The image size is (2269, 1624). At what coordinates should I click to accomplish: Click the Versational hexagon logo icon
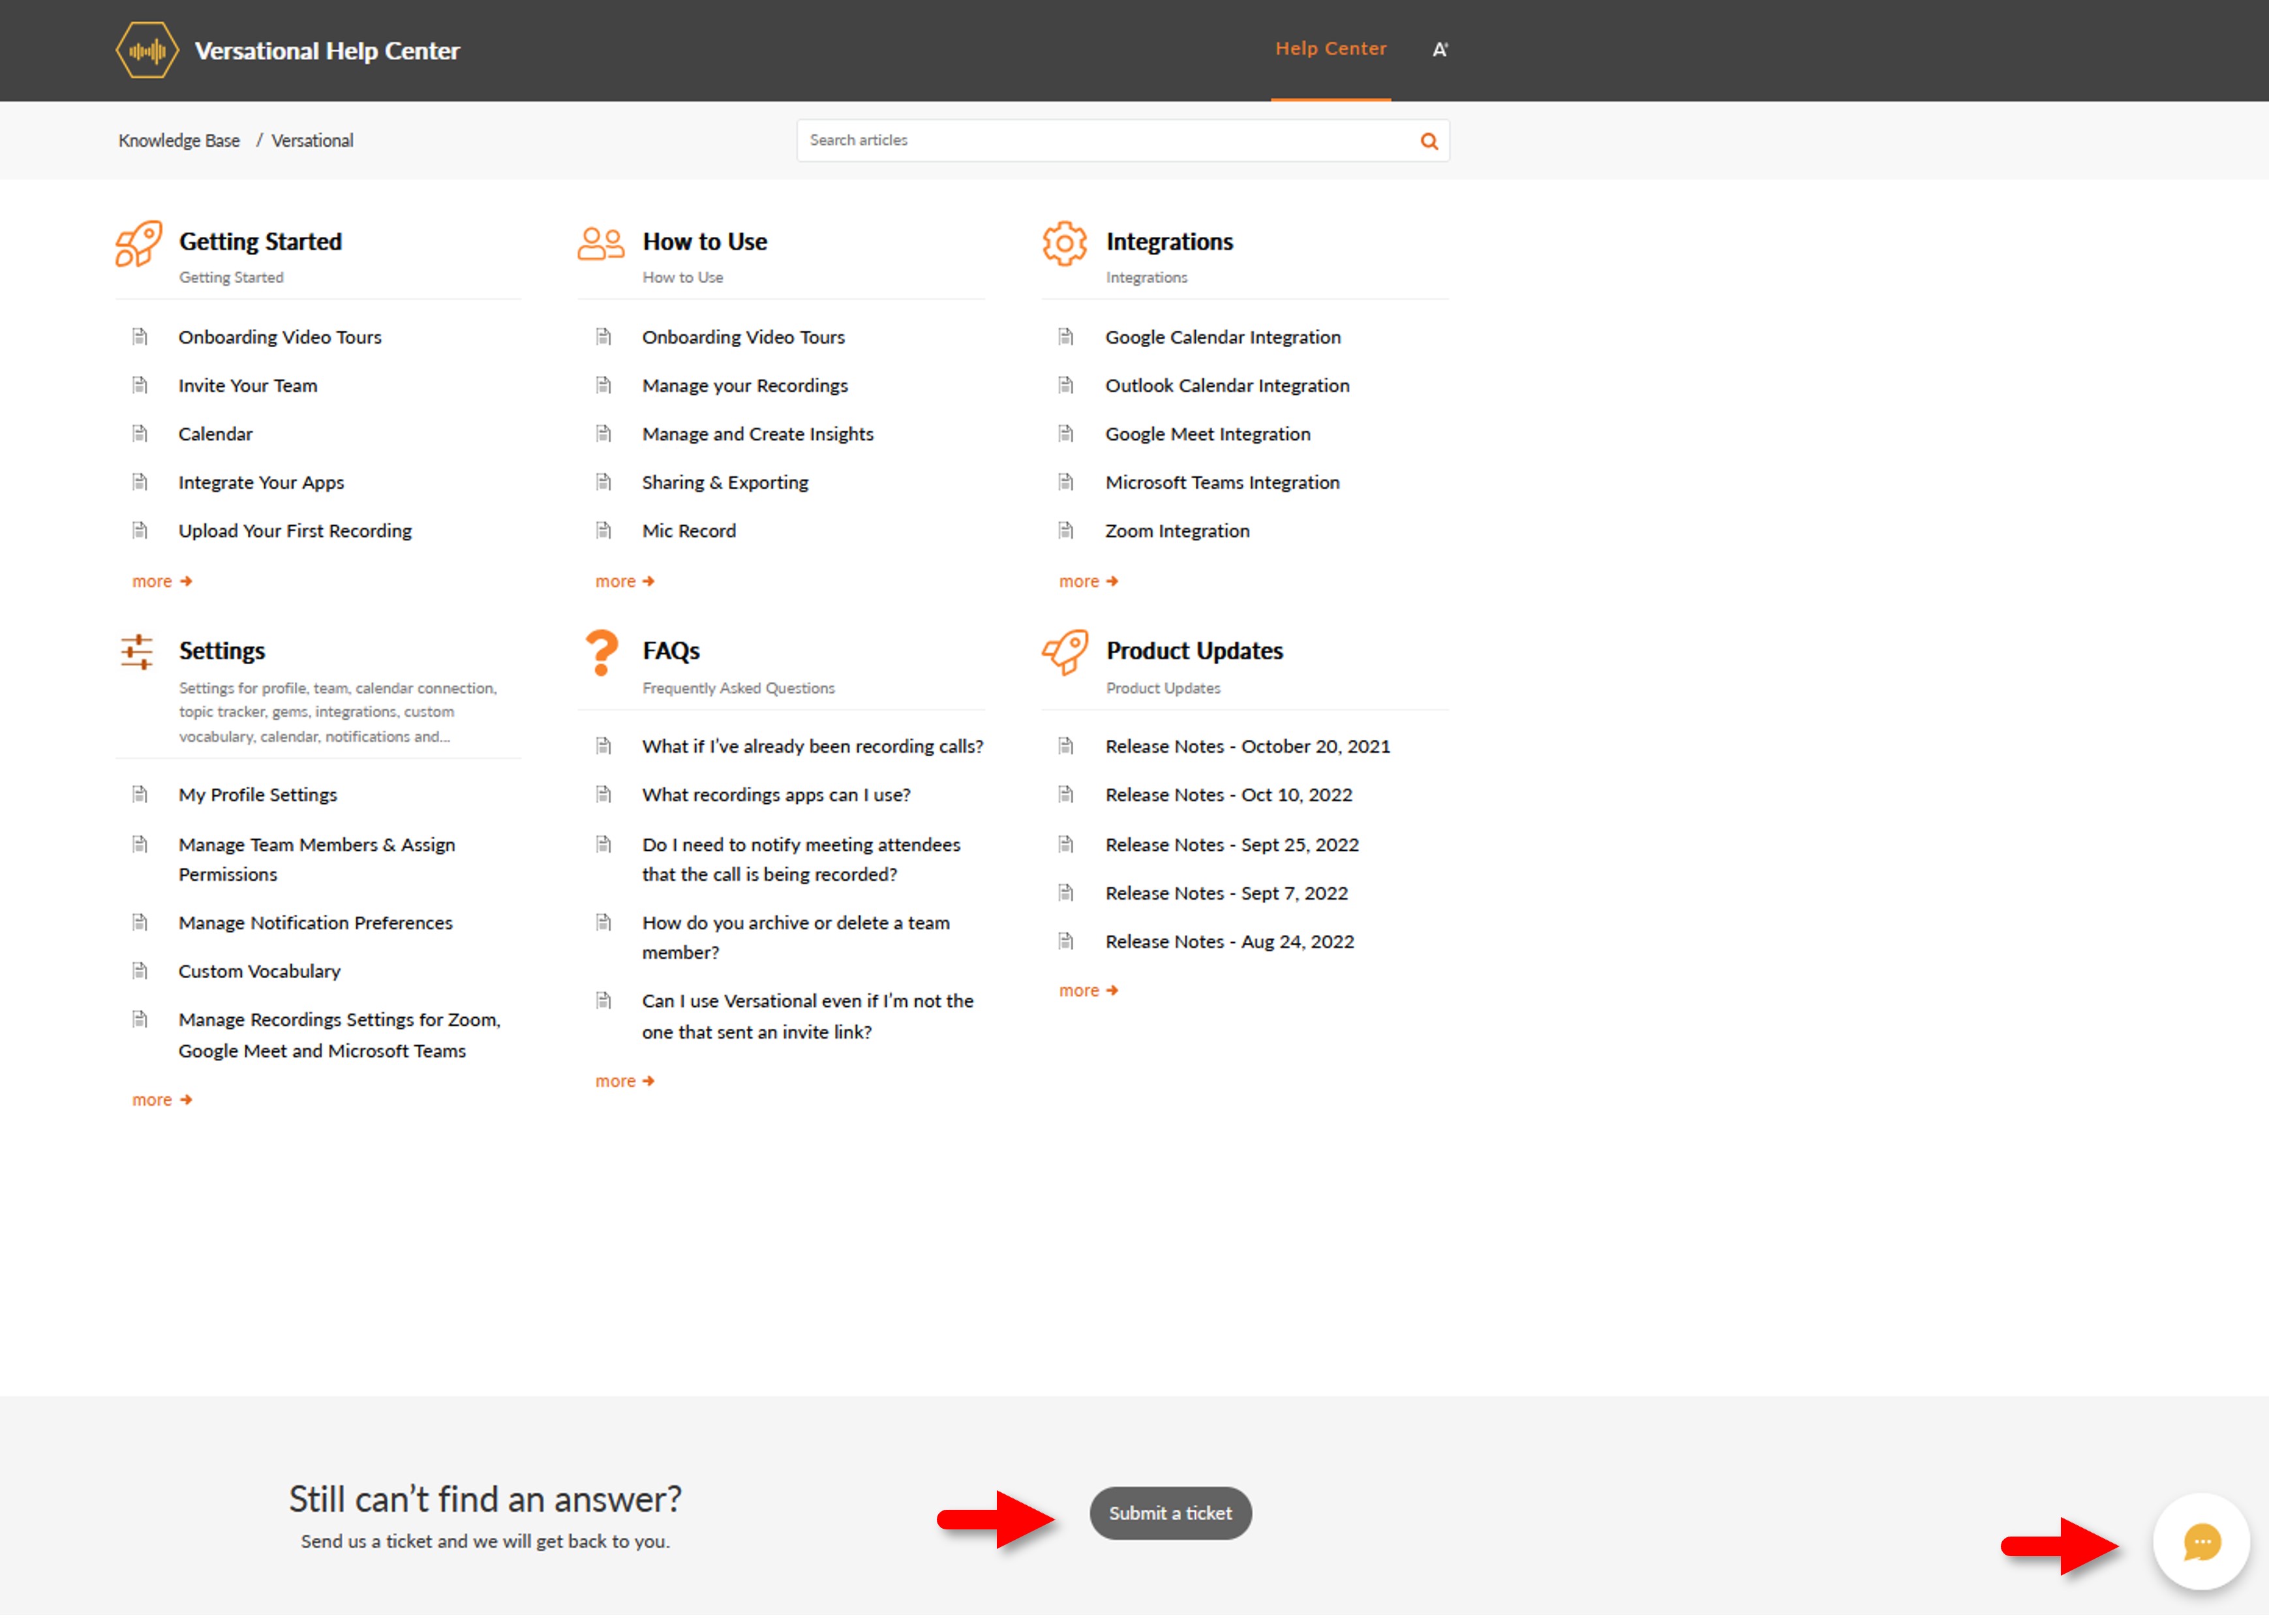[147, 50]
